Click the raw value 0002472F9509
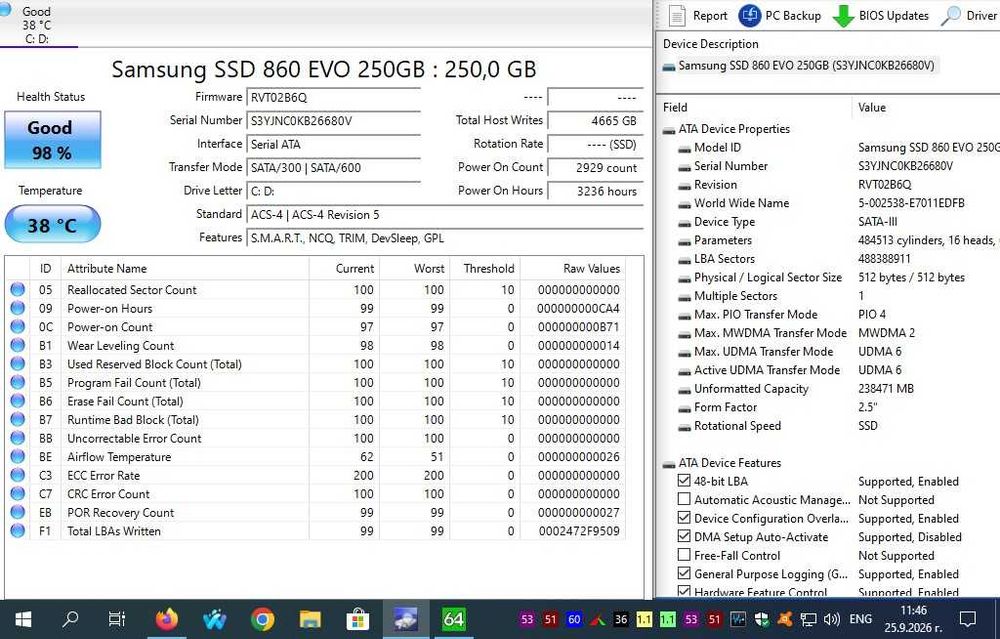Screen dimensions: 1000x639 pyautogui.click(x=579, y=531)
